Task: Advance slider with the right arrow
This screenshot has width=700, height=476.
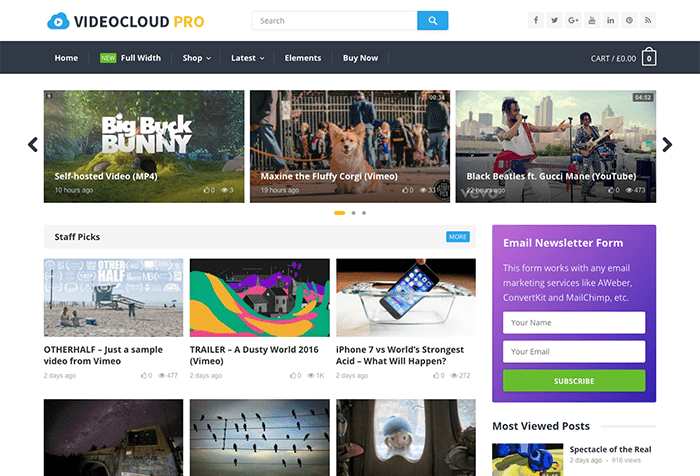Action: pos(667,145)
